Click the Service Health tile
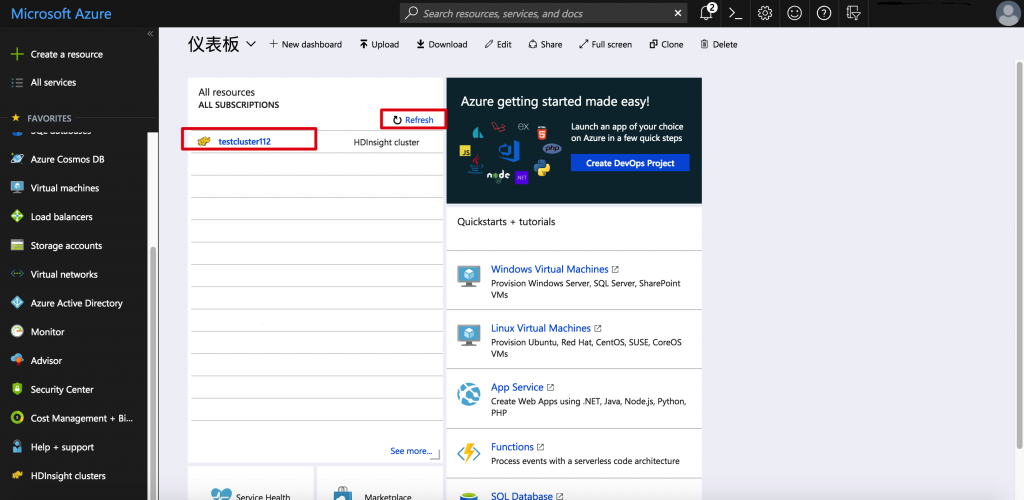 click(251, 483)
